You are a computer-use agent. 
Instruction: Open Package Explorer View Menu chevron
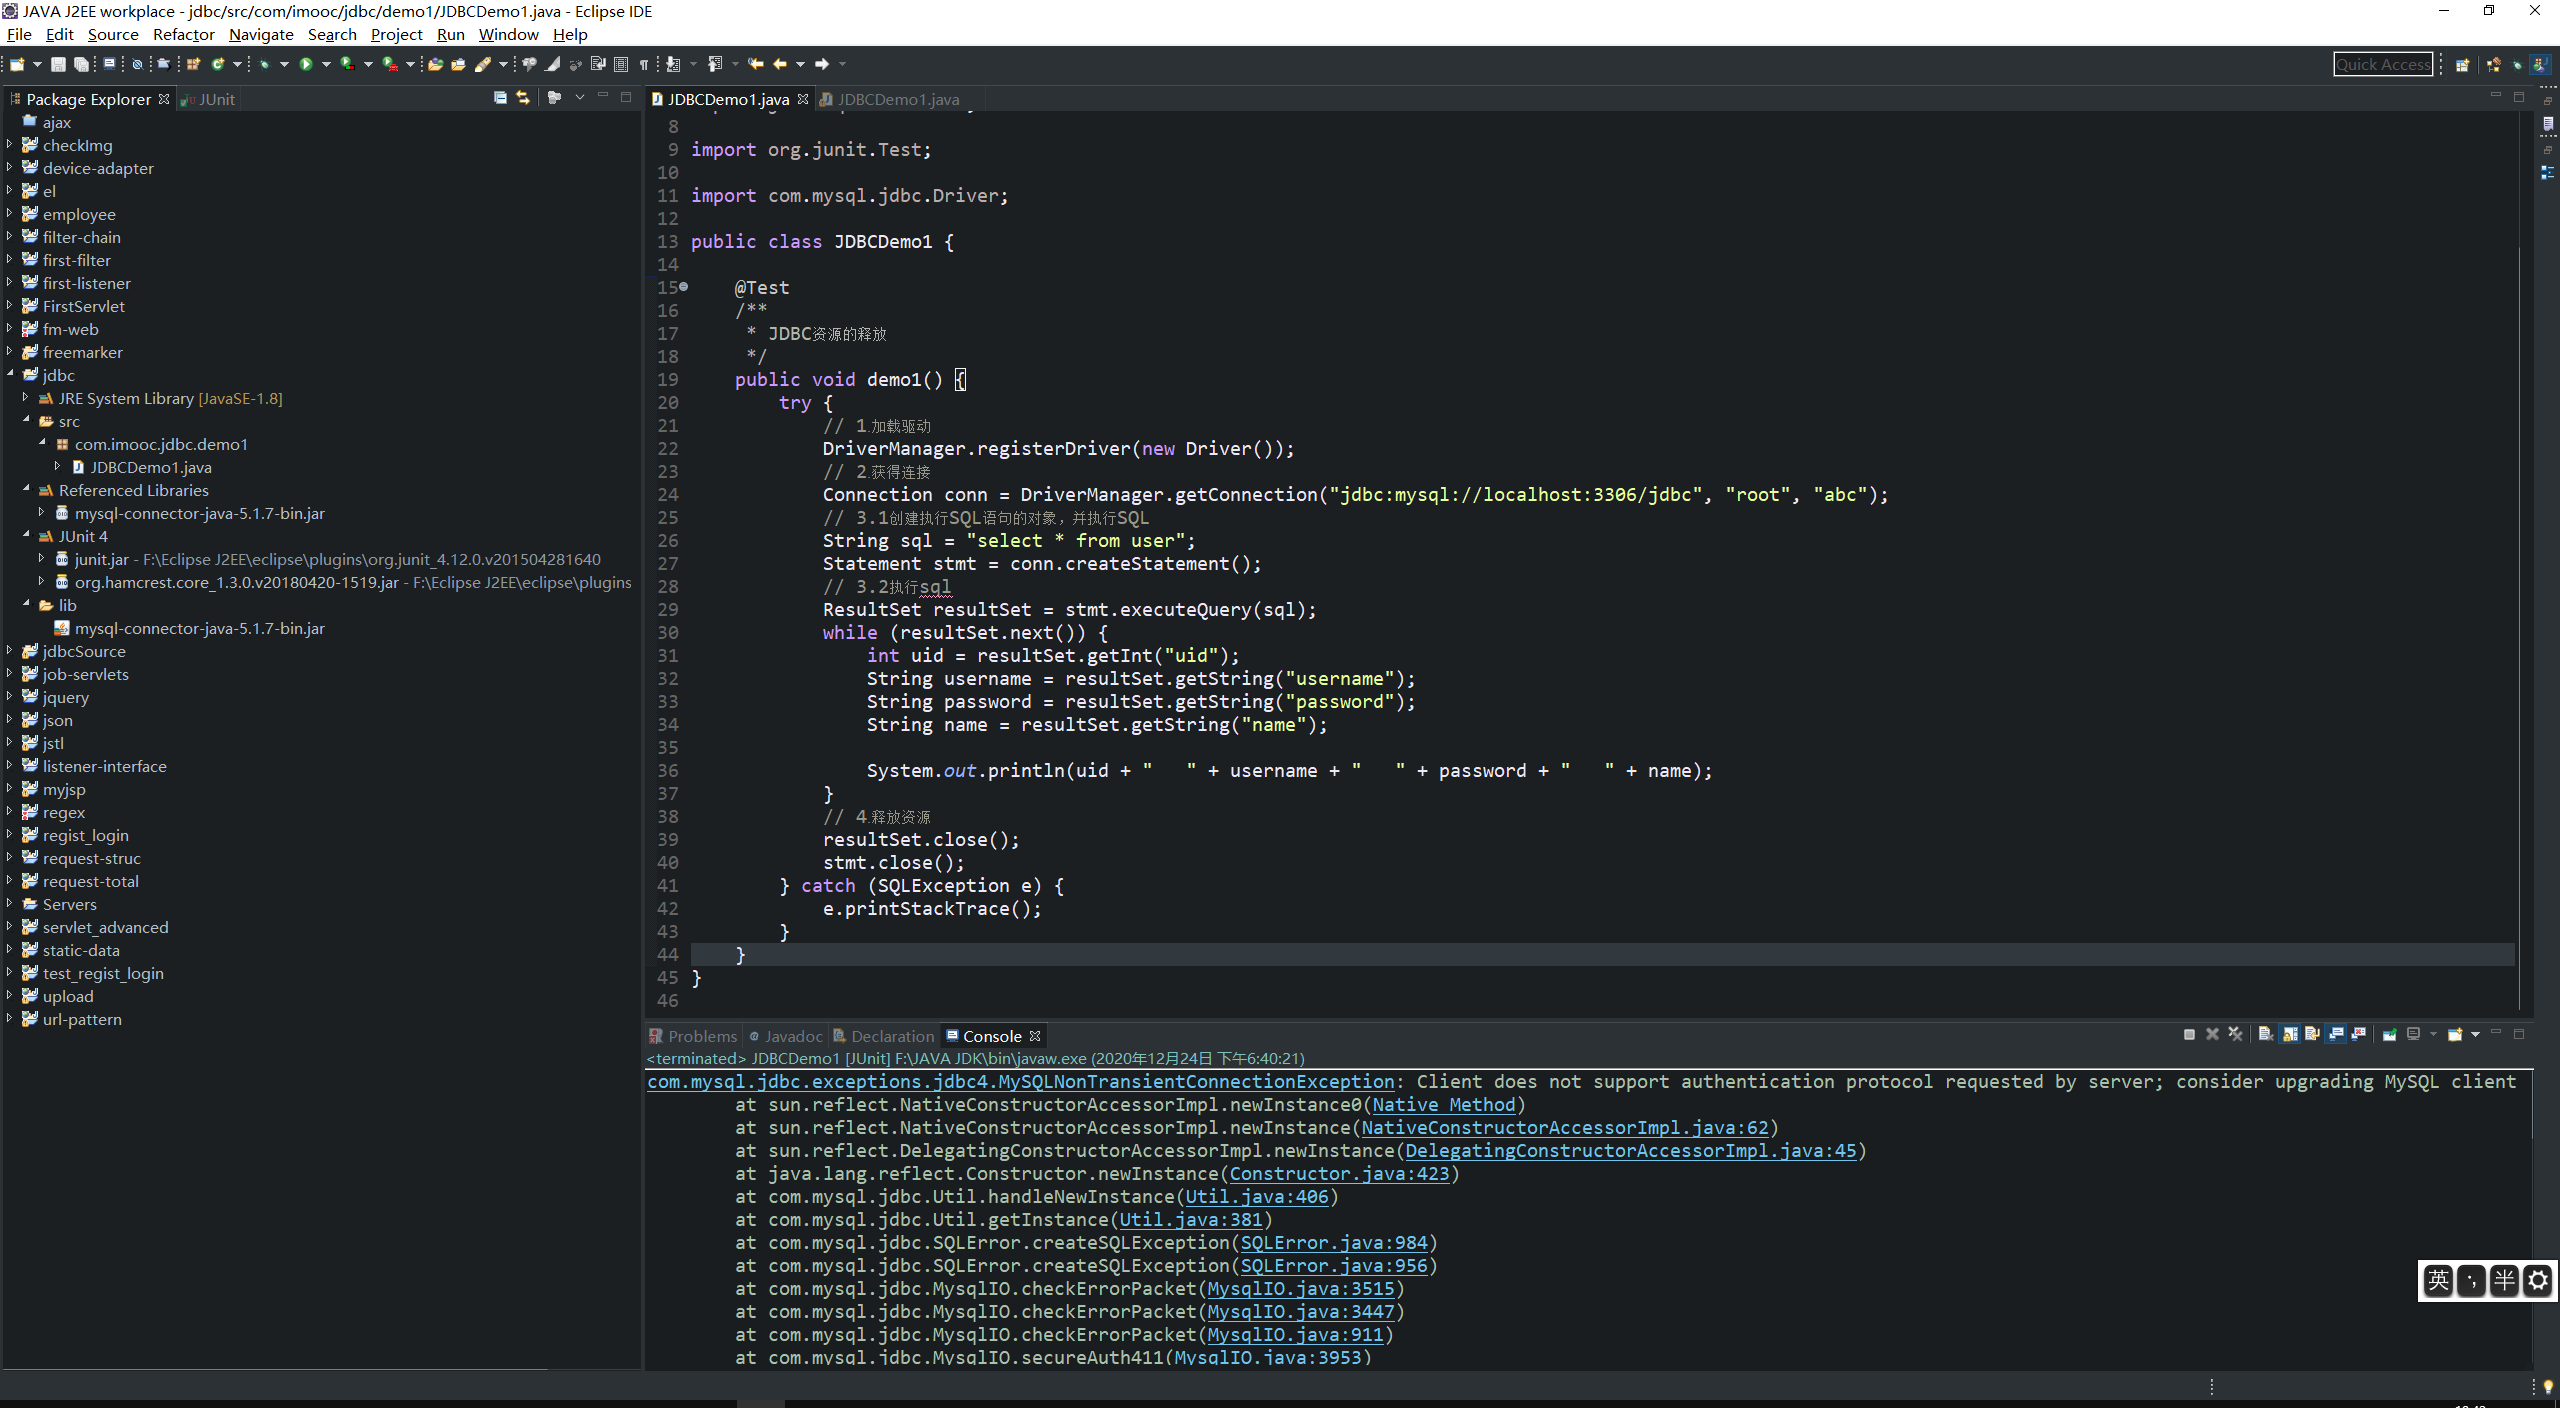(x=580, y=97)
